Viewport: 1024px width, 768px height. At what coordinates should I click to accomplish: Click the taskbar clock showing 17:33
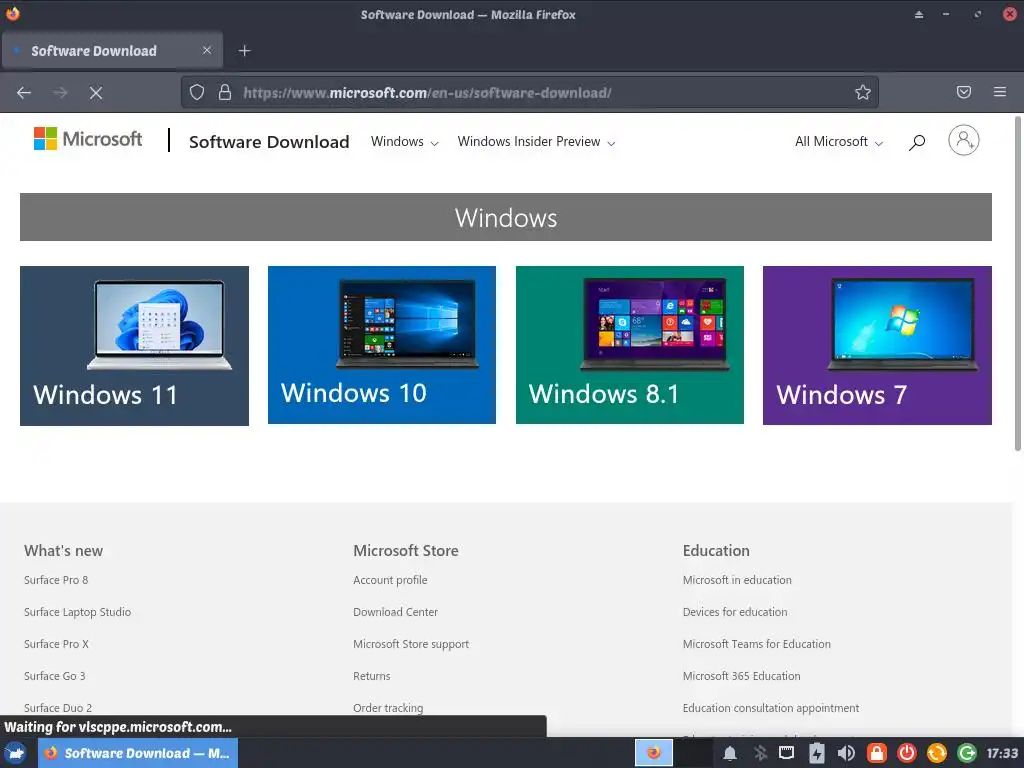pos(1002,754)
